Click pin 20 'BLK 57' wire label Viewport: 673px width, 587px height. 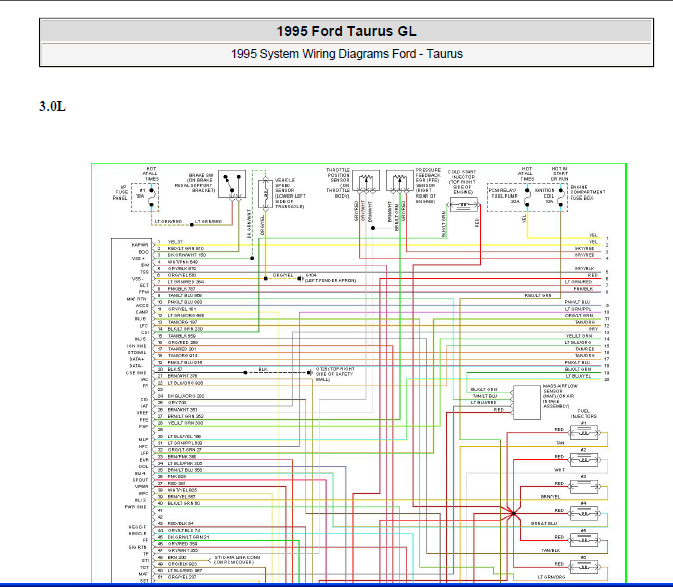[175, 369]
